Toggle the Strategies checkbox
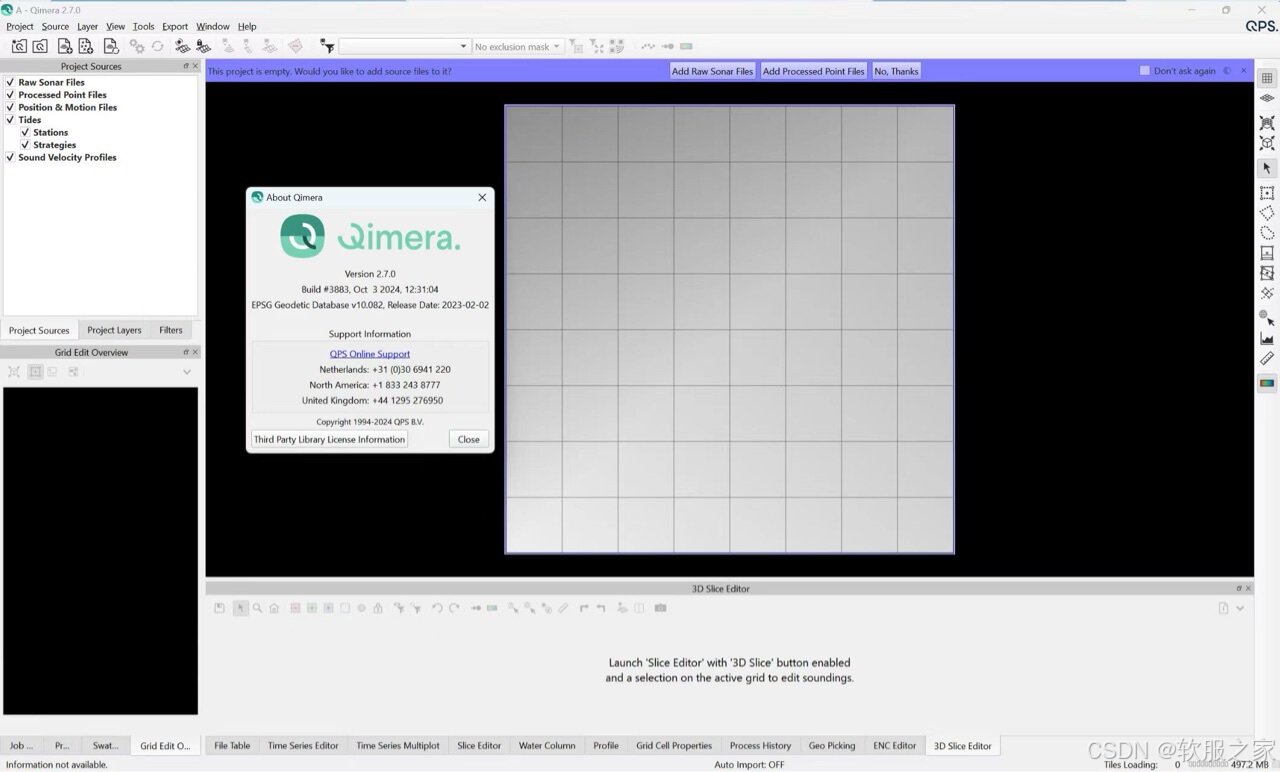 coord(25,145)
